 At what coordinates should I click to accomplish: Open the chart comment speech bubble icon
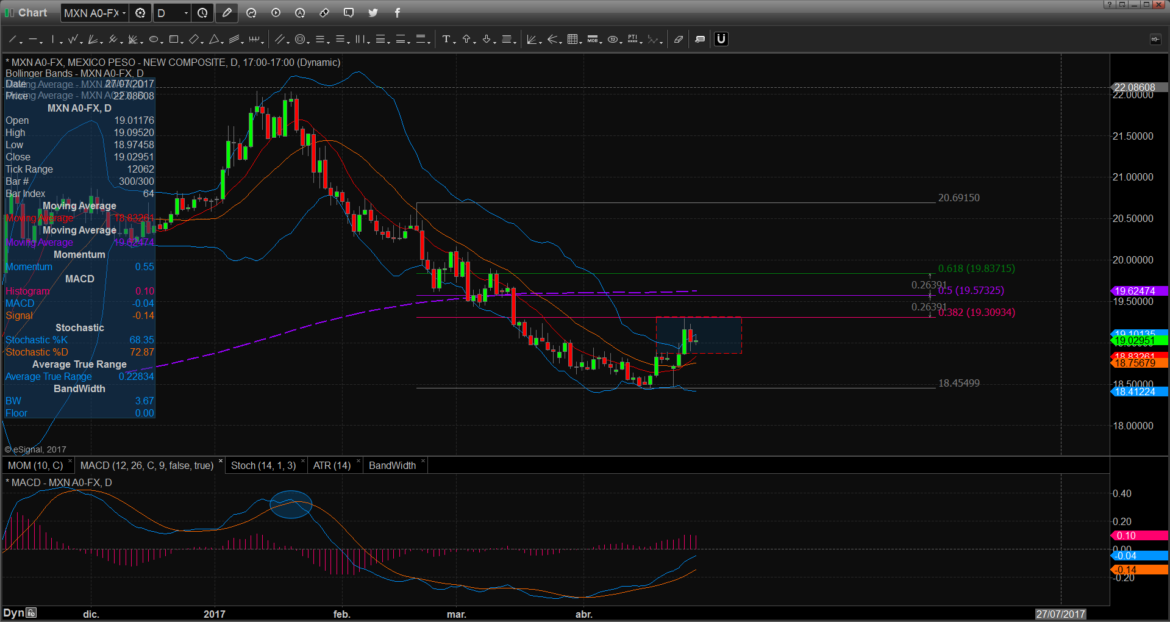pyautogui.click(x=348, y=13)
